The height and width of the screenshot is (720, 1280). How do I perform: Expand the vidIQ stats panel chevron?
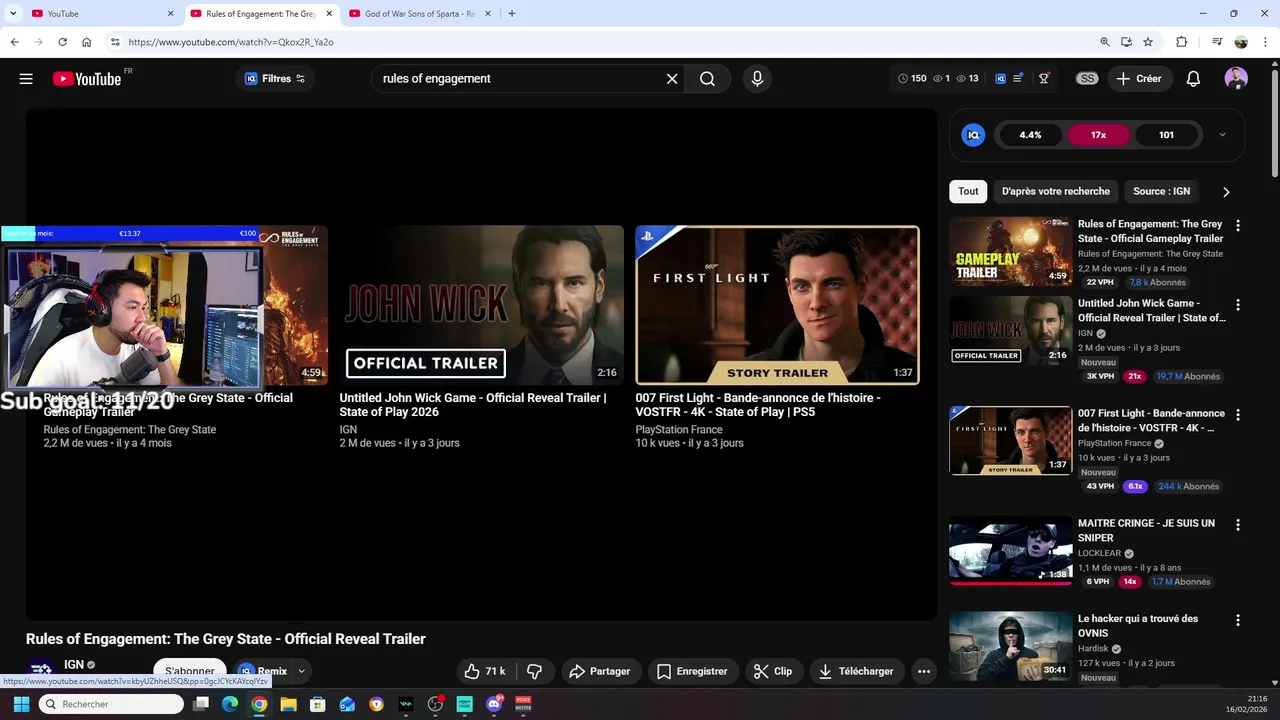[x=1222, y=135]
